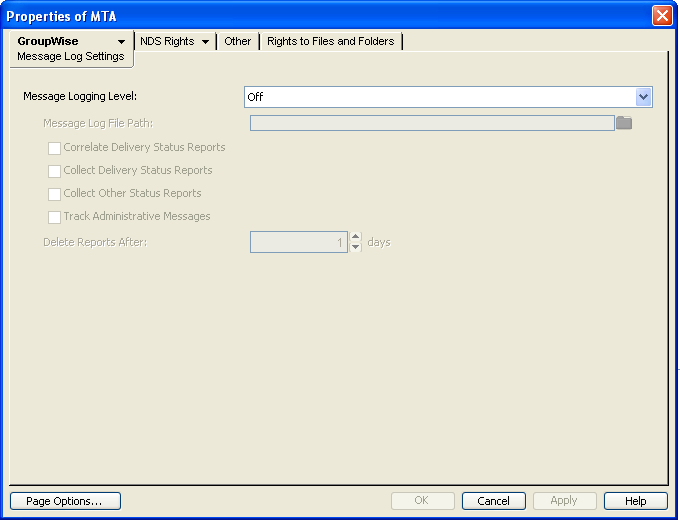Close the Properties of MTA dialog
680x520 pixels.
pyautogui.click(x=662, y=16)
